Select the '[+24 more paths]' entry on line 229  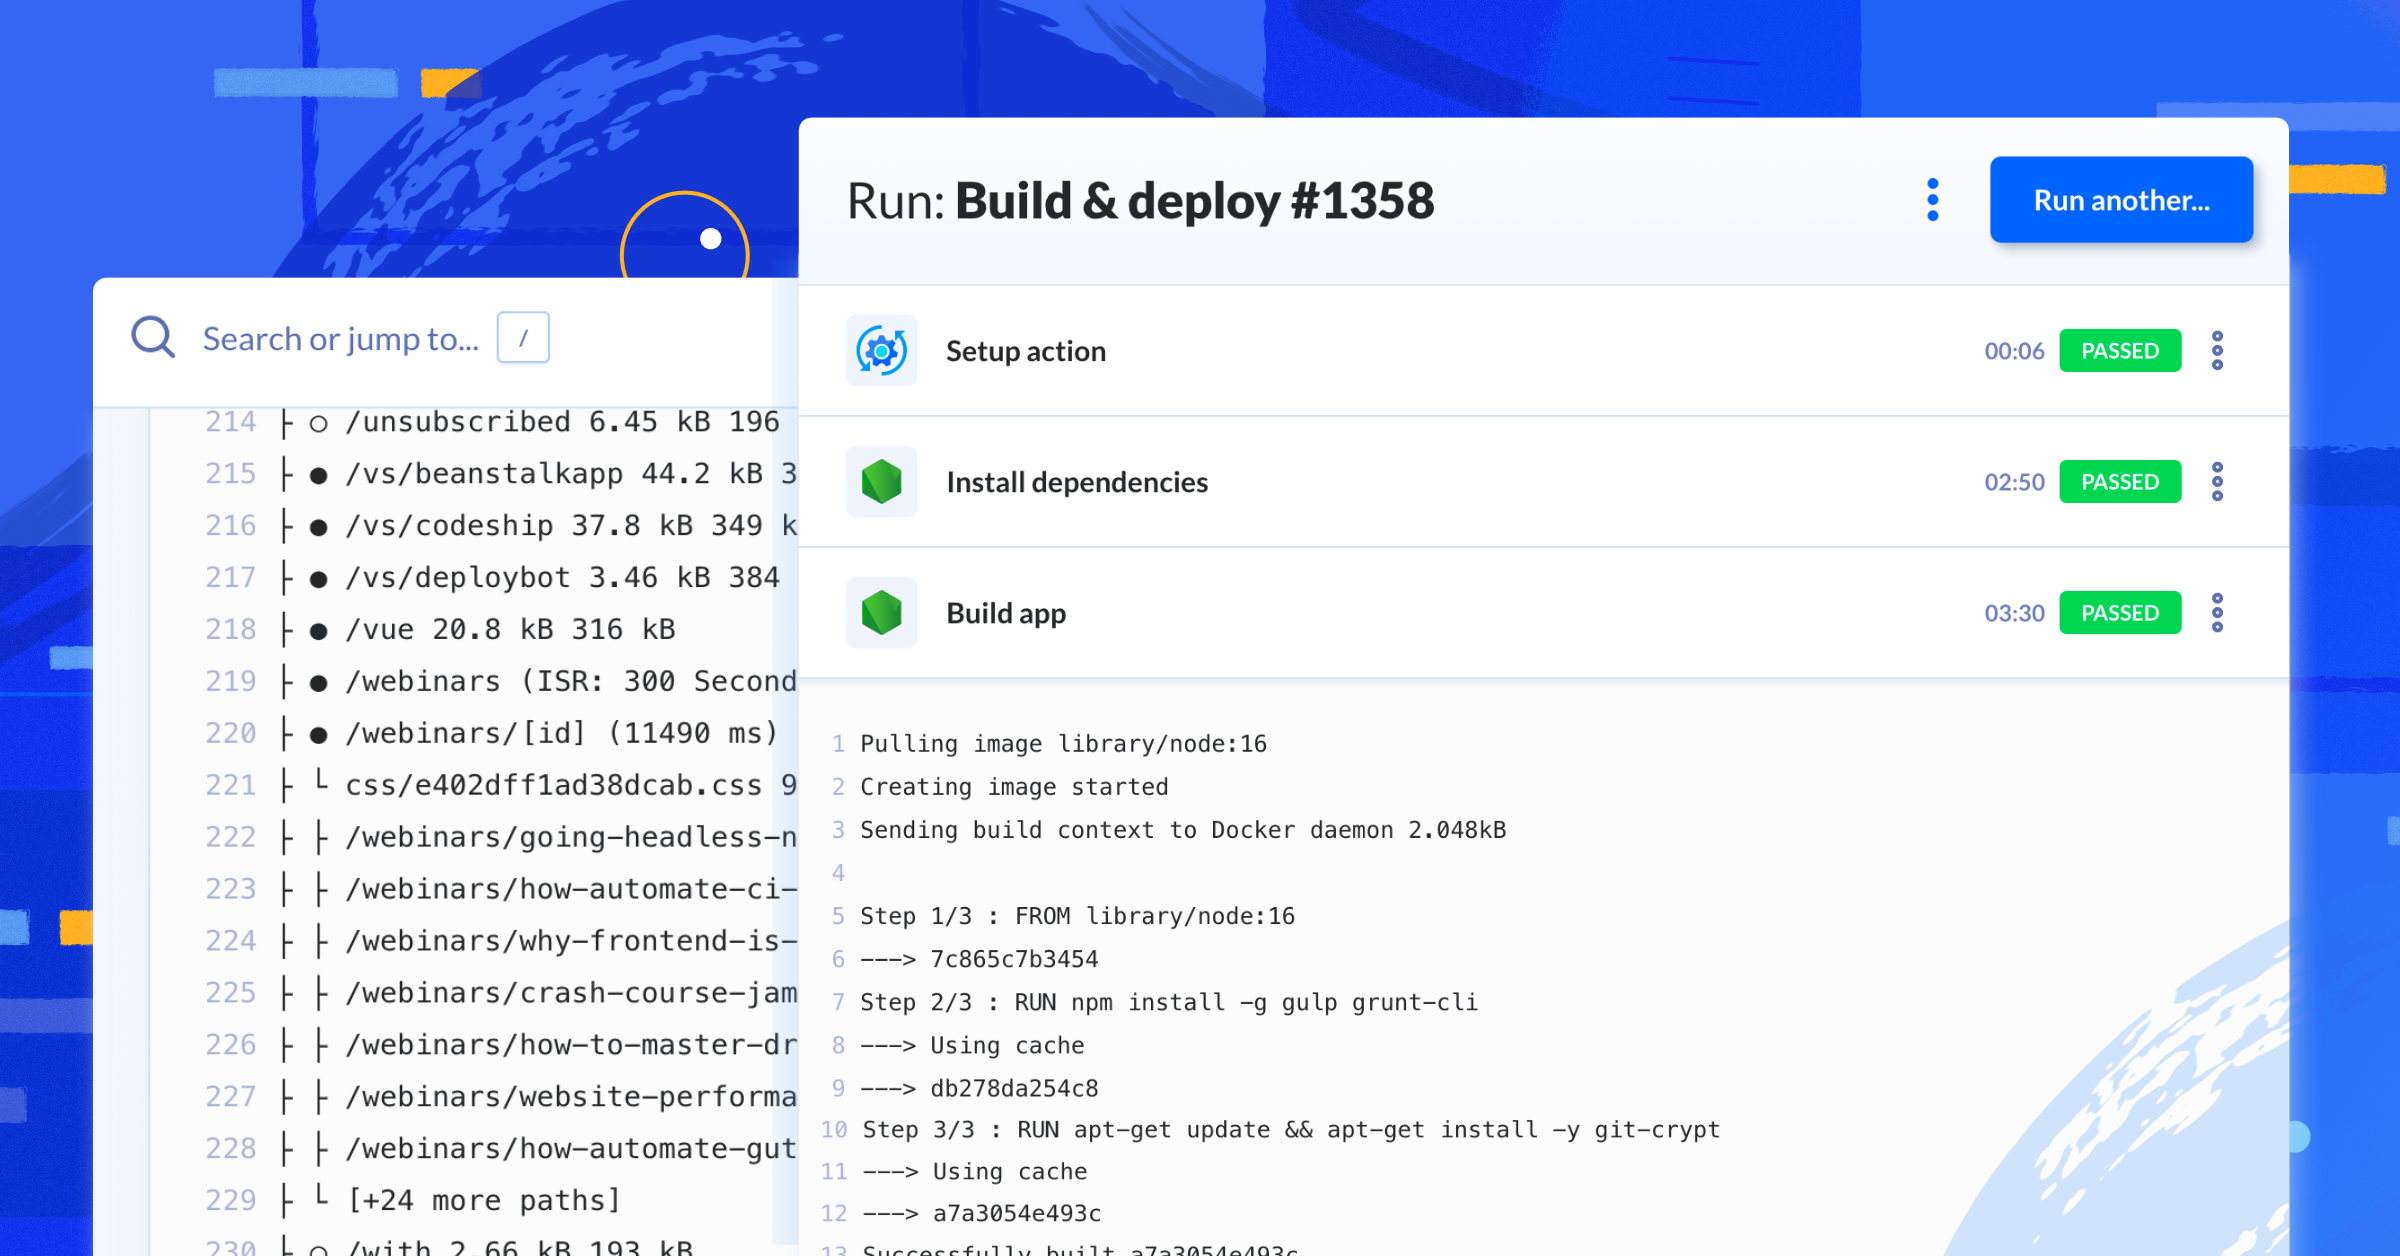pyautogui.click(x=484, y=1199)
